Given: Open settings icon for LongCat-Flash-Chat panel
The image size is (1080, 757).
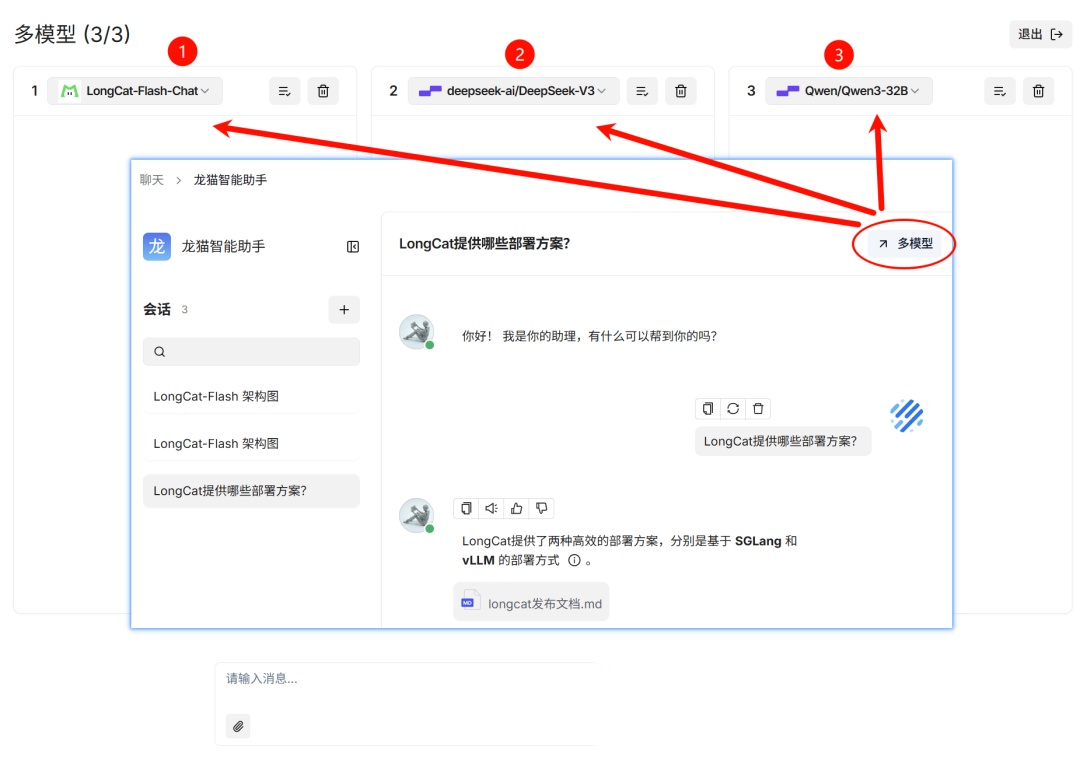Looking at the screenshot, I should click(284, 91).
